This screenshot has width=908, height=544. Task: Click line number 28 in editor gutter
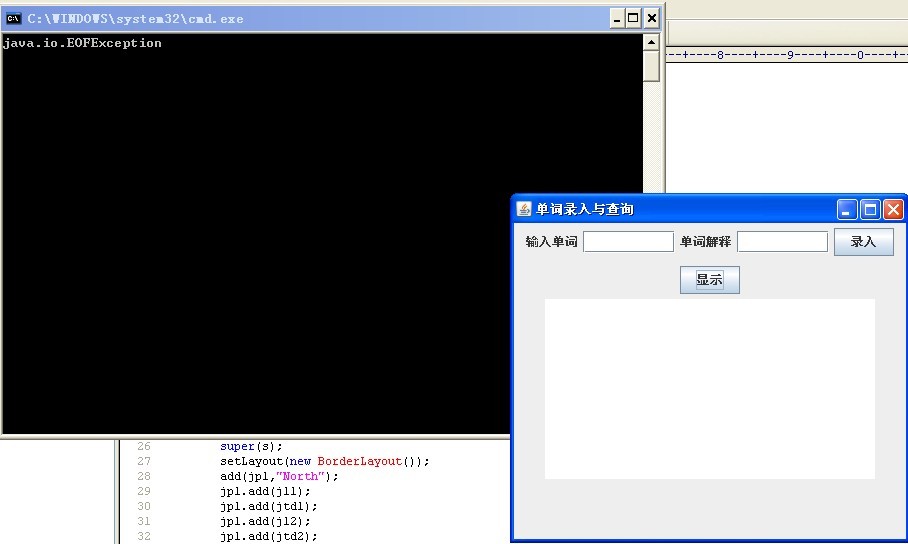144,477
